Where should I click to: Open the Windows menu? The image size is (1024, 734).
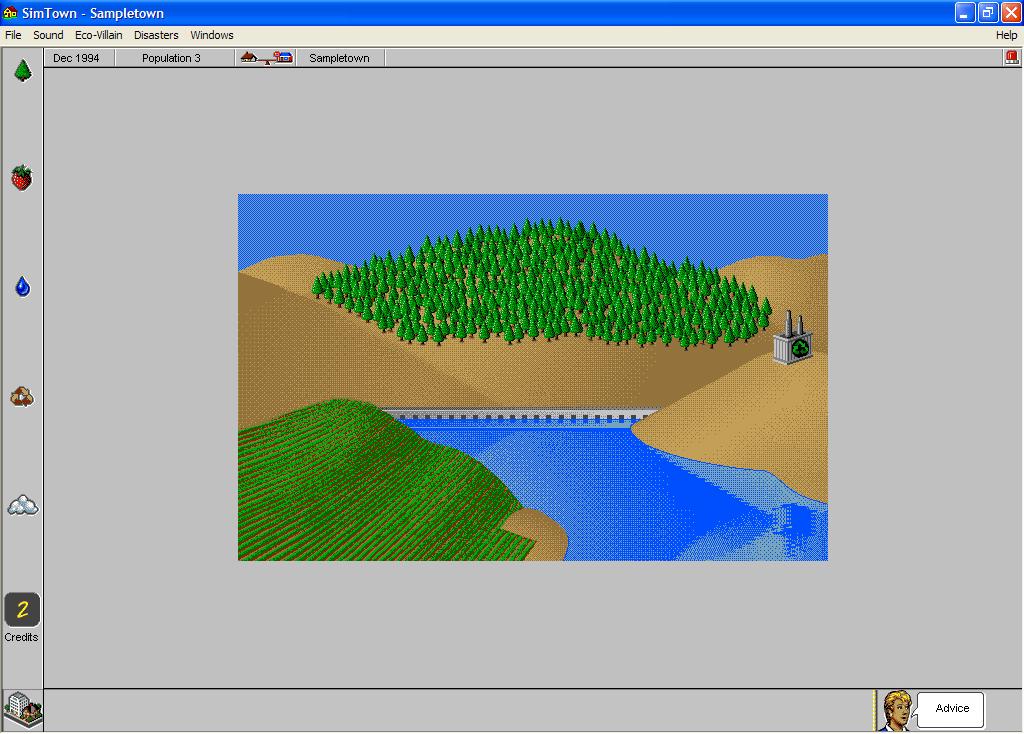[x=212, y=35]
